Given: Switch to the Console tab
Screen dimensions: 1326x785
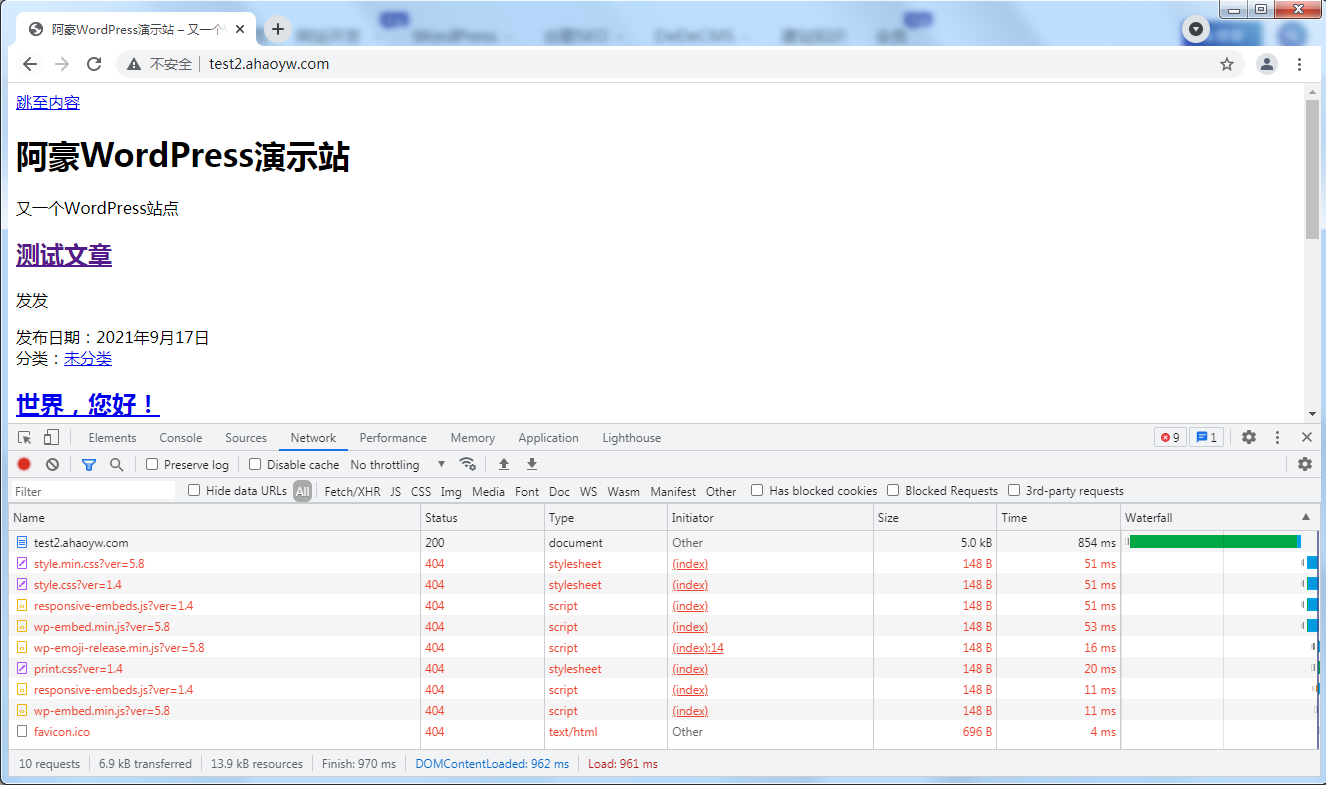Looking at the screenshot, I should [181, 438].
